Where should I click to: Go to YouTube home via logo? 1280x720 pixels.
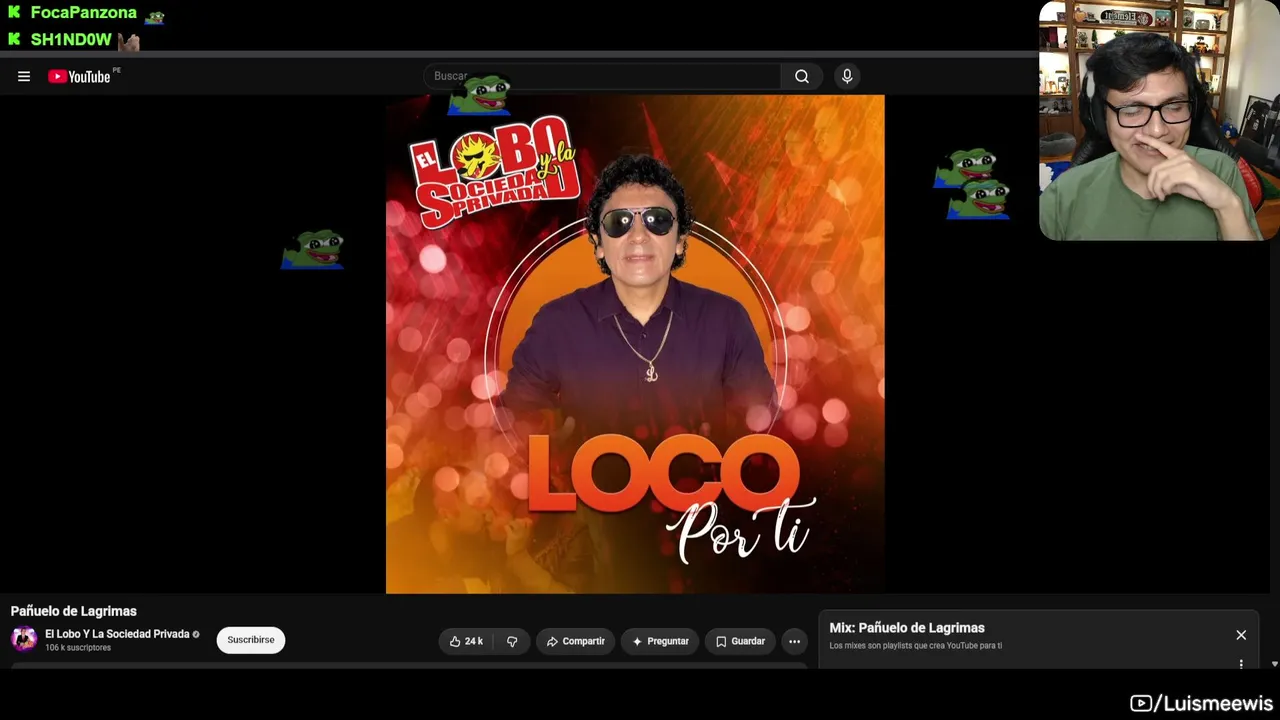(79, 76)
